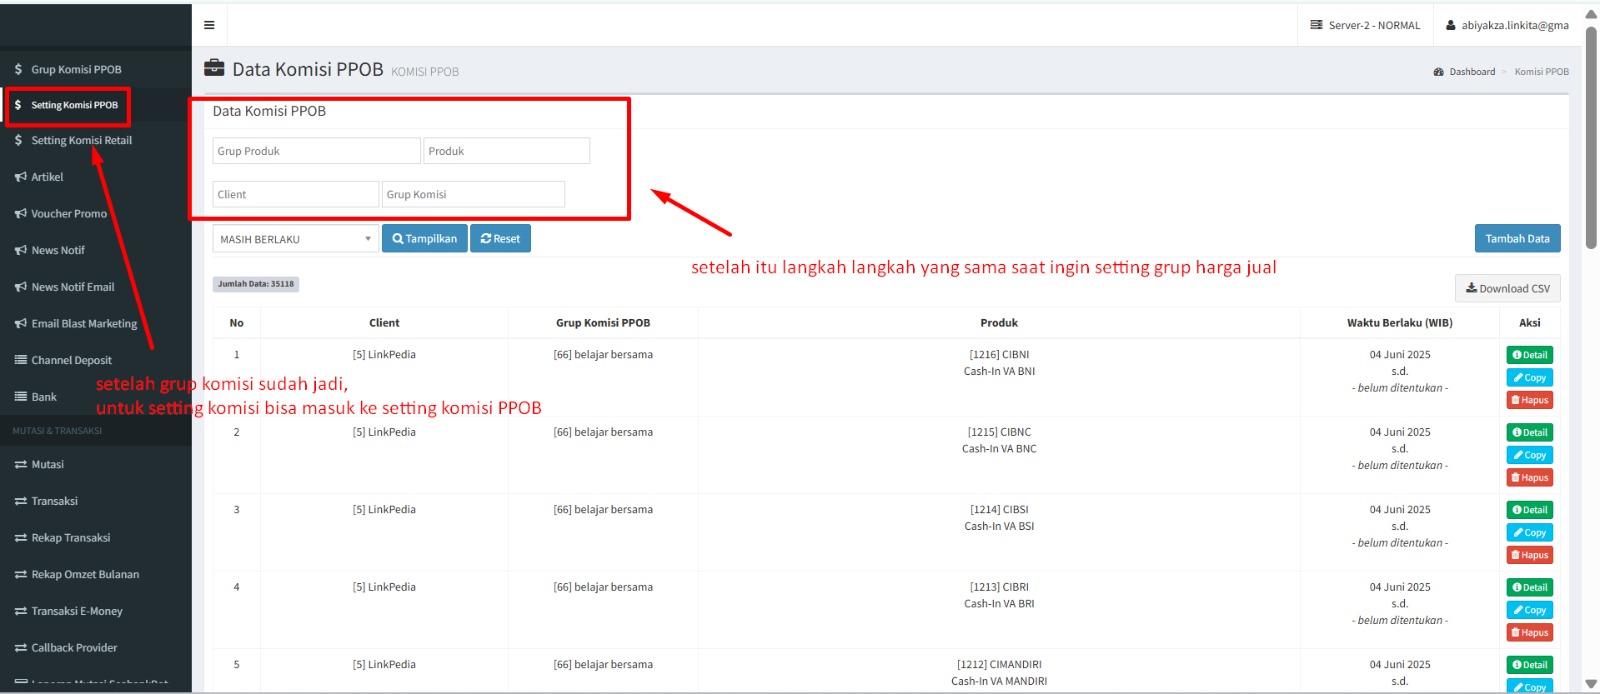This screenshot has width=1600, height=694.
Task: Click Detail for the CIMANDIRI row
Action: [x=1529, y=665]
